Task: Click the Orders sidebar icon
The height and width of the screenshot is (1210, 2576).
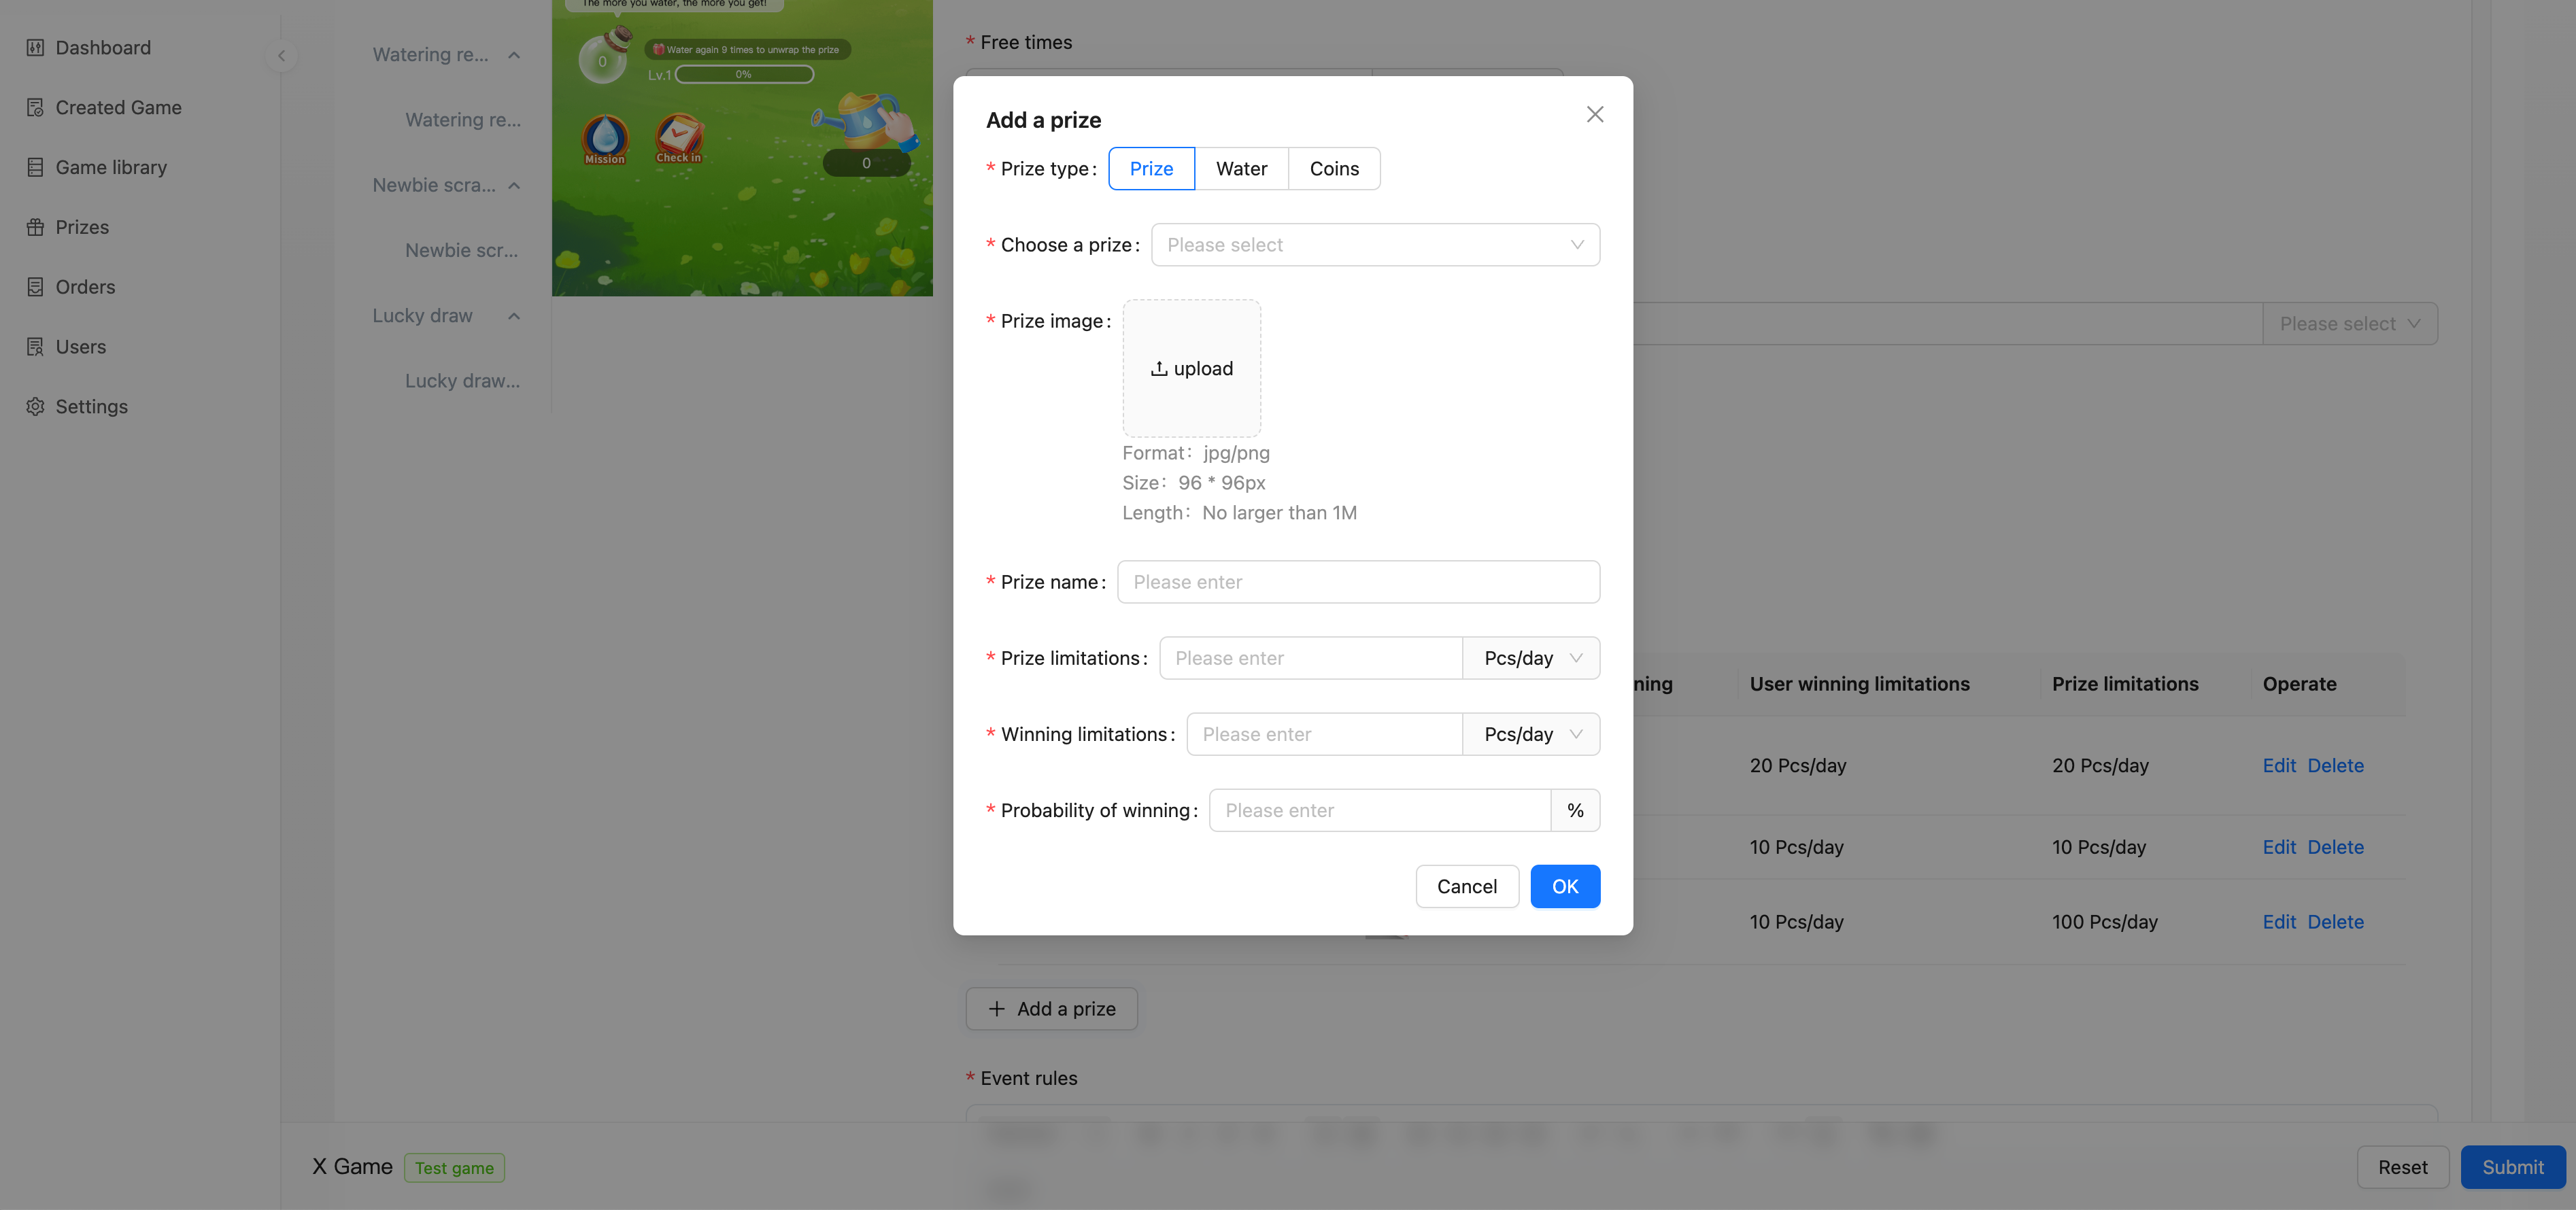Action: point(35,287)
